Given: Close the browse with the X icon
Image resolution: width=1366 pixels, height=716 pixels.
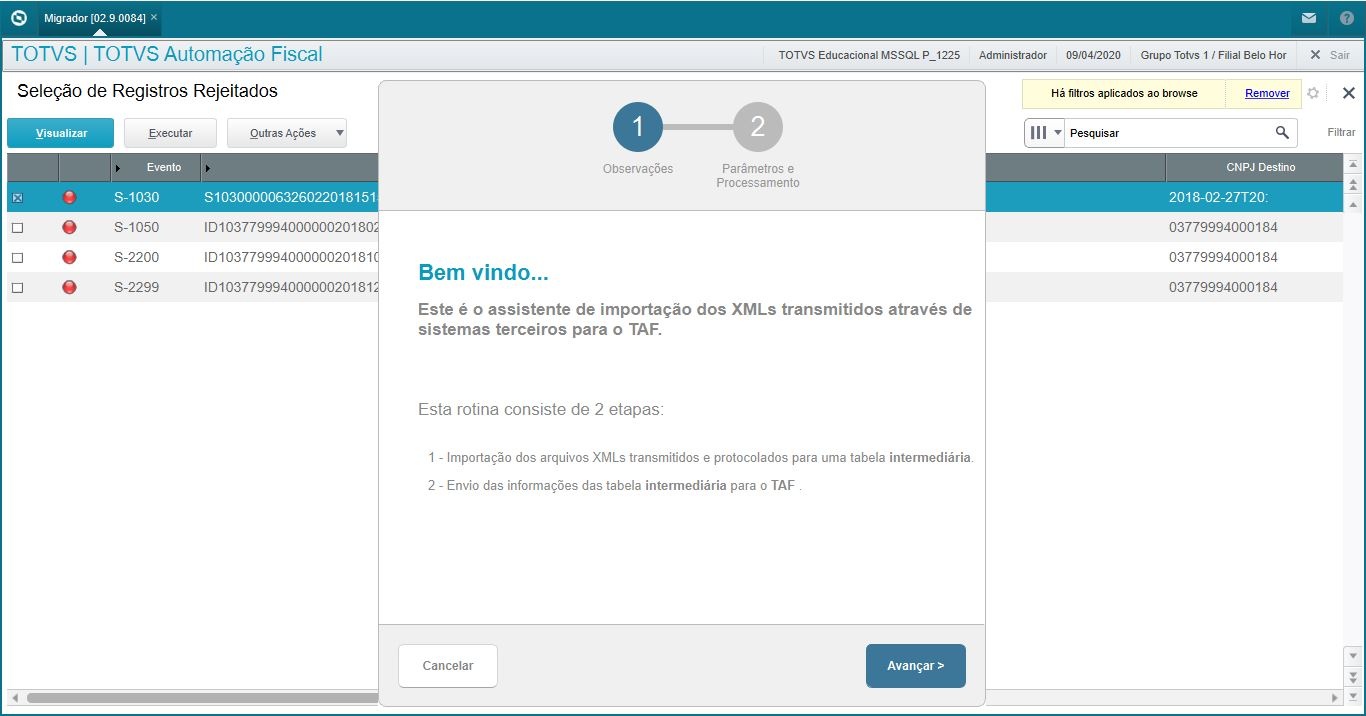Looking at the screenshot, I should [x=1348, y=93].
